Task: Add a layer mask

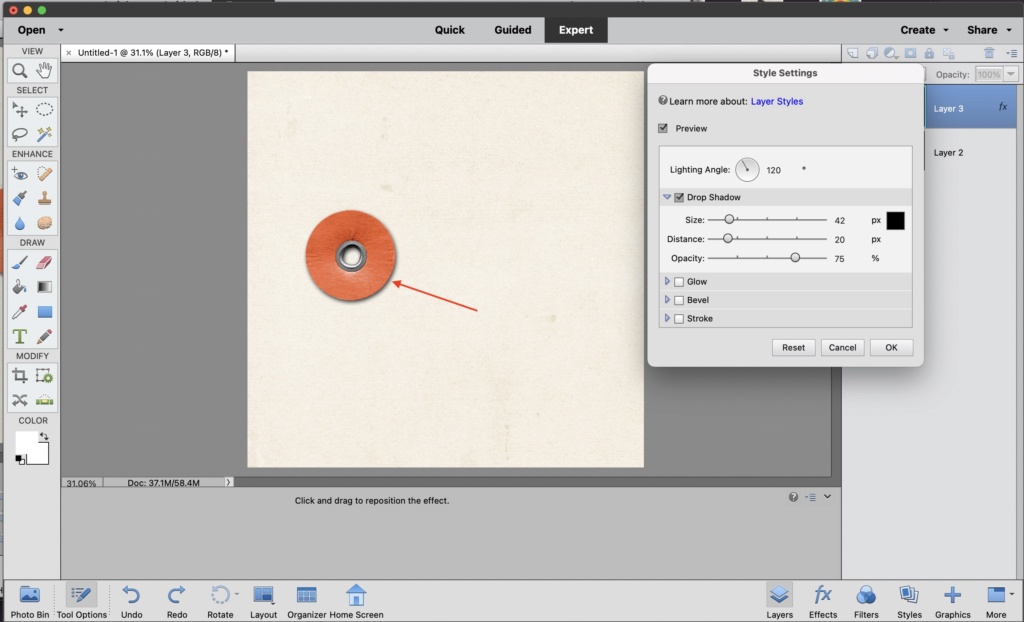Action: [x=910, y=53]
